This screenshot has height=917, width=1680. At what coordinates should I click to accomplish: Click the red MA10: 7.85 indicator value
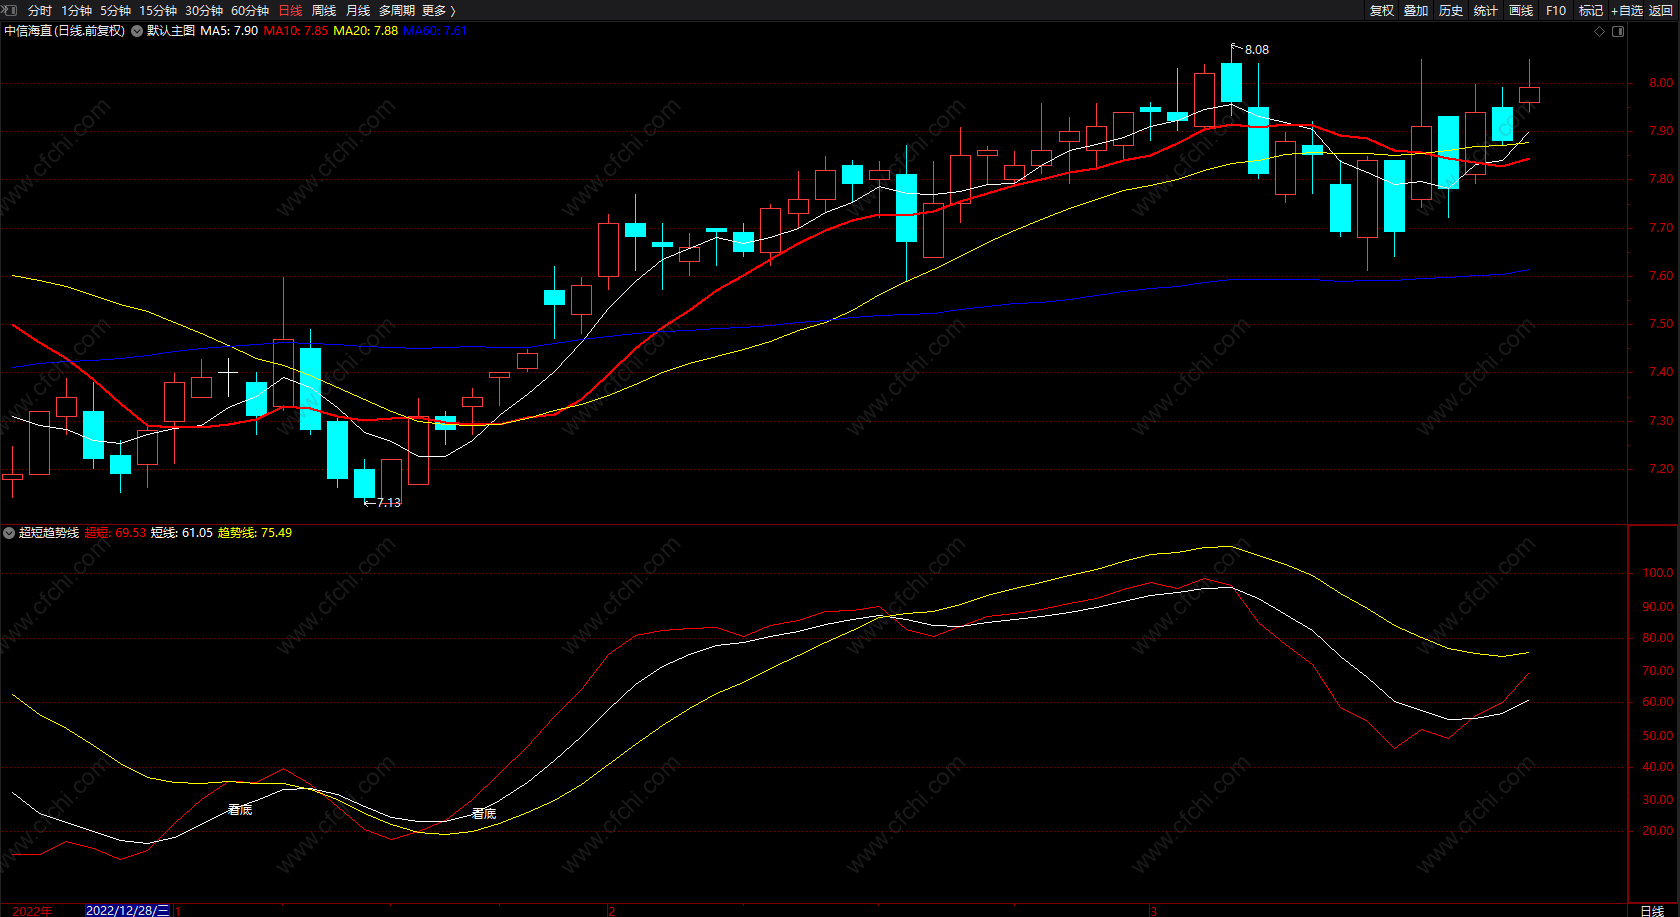[296, 31]
